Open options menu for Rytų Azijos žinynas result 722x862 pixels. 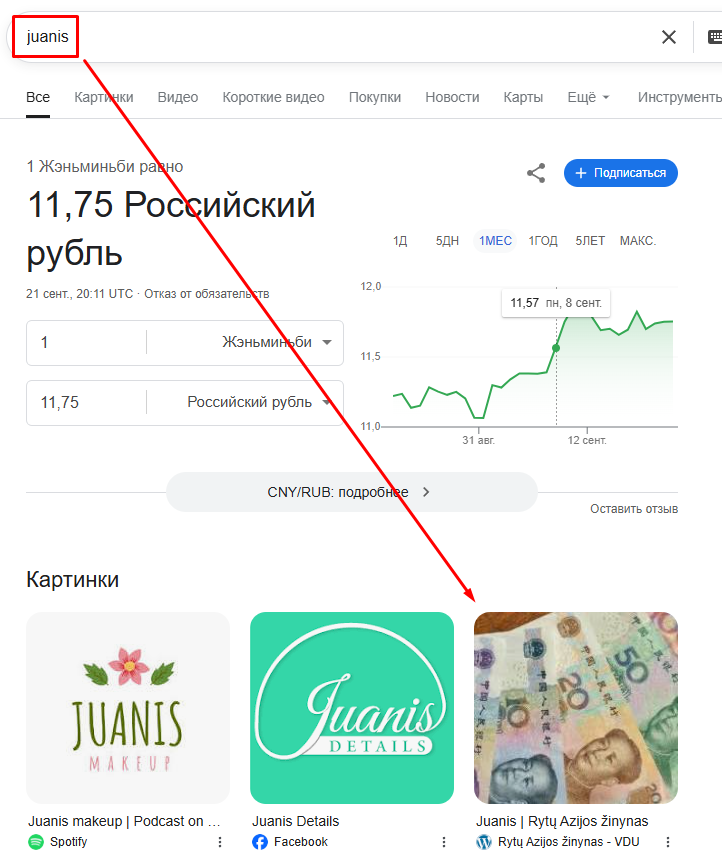tap(668, 842)
